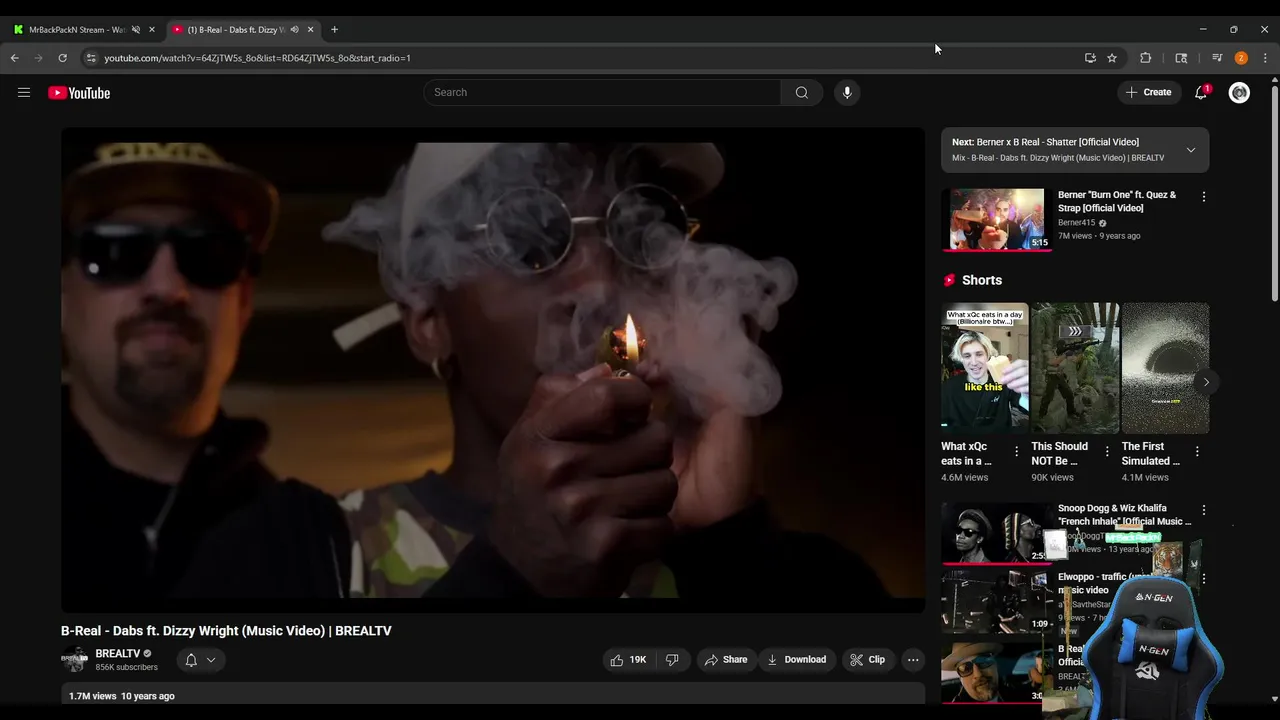The image size is (1280, 720).
Task: Open the YouTube account avatar menu
Action: [x=1239, y=92]
